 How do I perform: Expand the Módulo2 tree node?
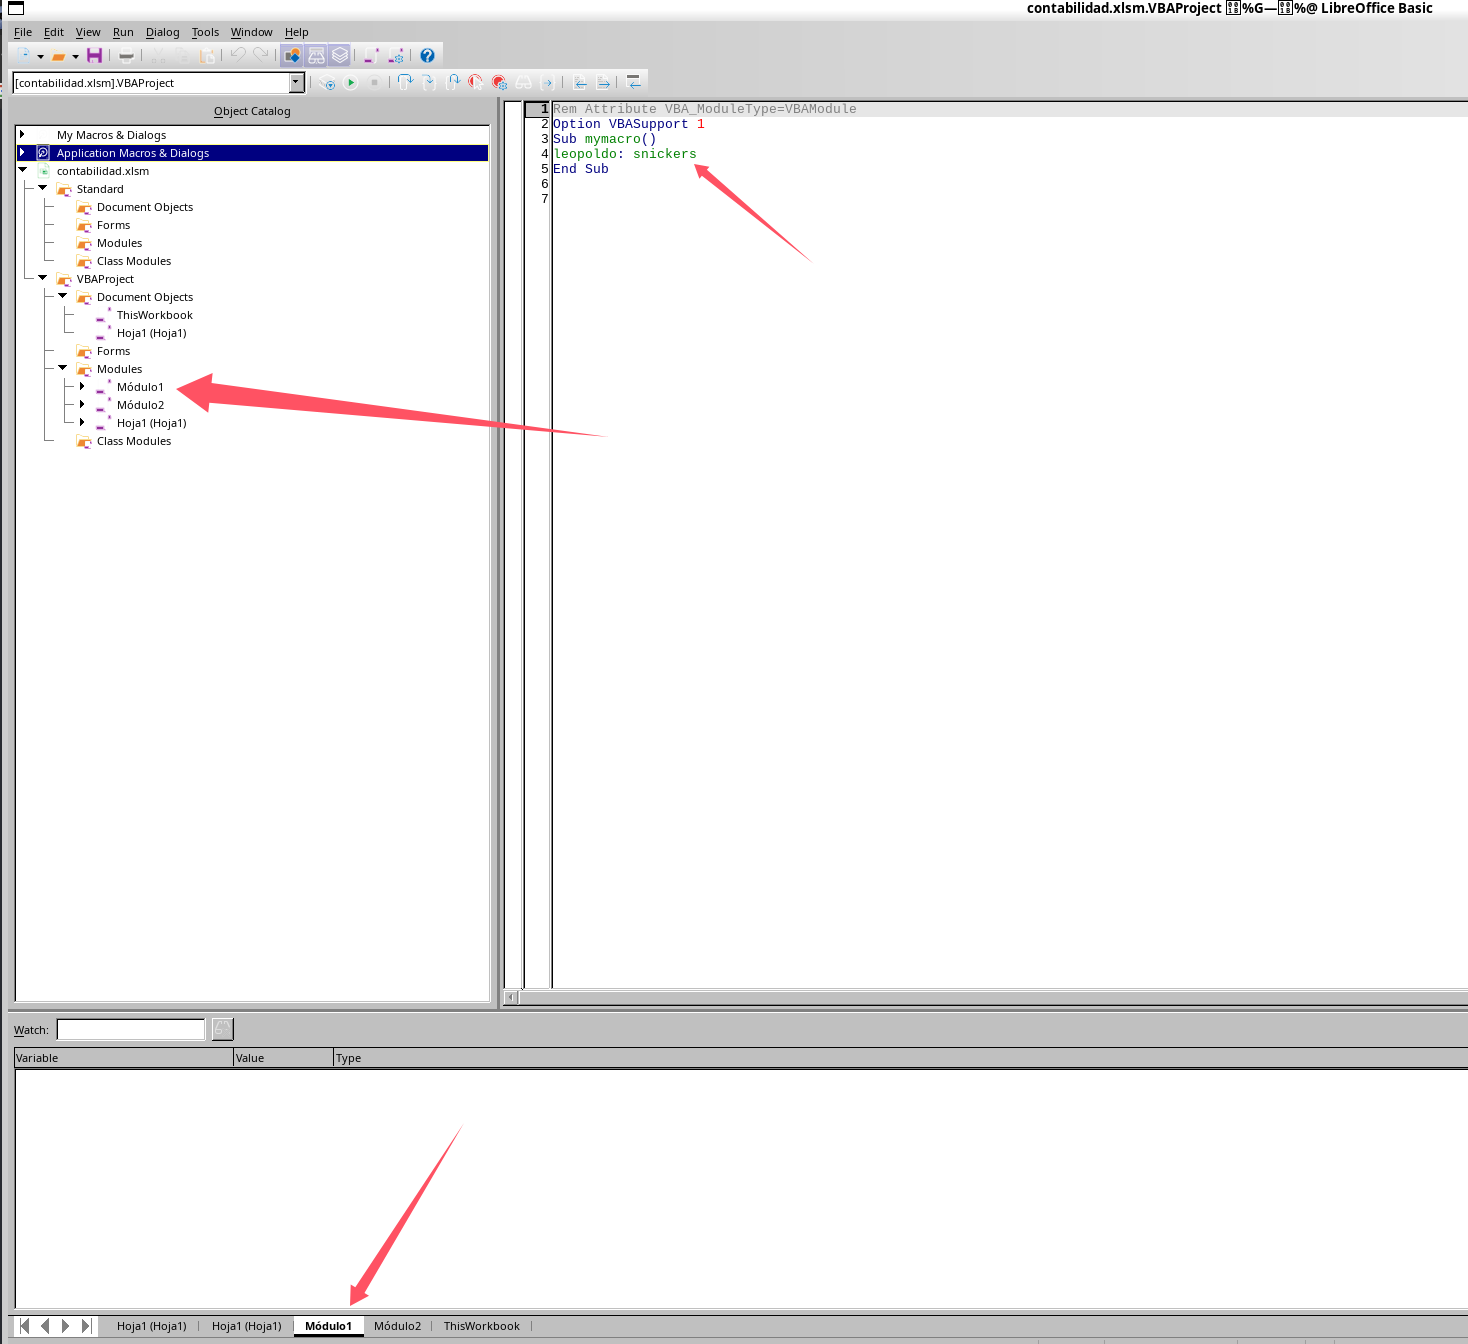pyautogui.click(x=82, y=405)
